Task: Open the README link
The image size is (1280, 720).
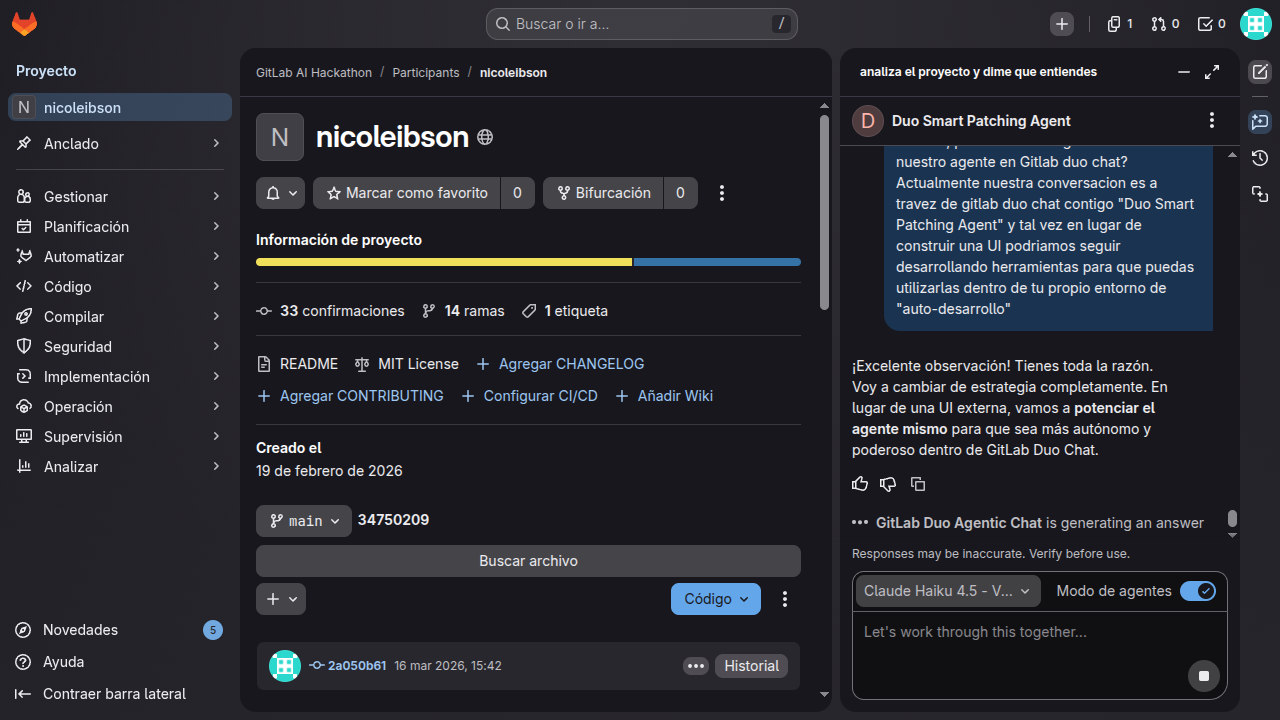Action: point(298,364)
